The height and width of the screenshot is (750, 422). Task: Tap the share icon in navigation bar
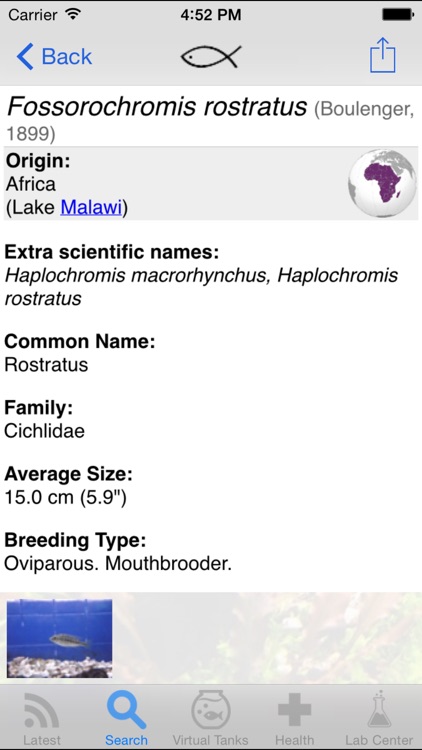coord(383,55)
